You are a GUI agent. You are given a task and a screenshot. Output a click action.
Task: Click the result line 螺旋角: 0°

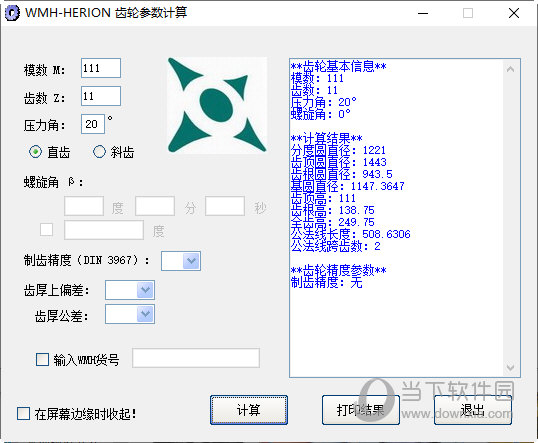320,114
